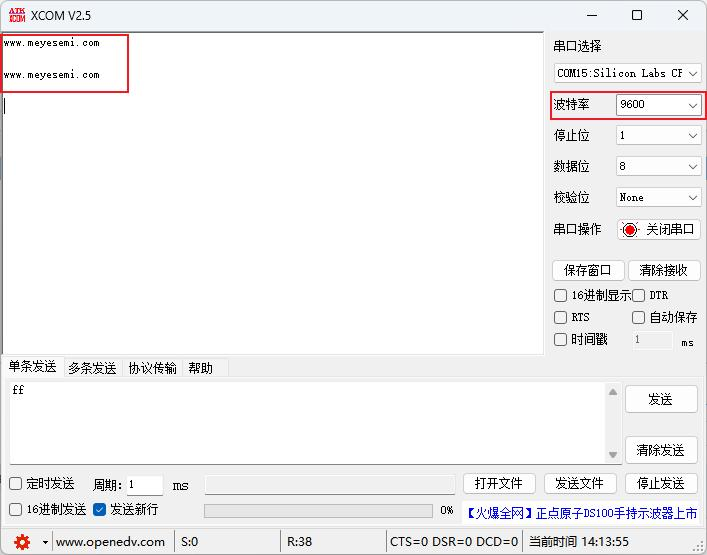
Task: Open the 正点原子DS100 advertisement link
Action: coord(582,513)
